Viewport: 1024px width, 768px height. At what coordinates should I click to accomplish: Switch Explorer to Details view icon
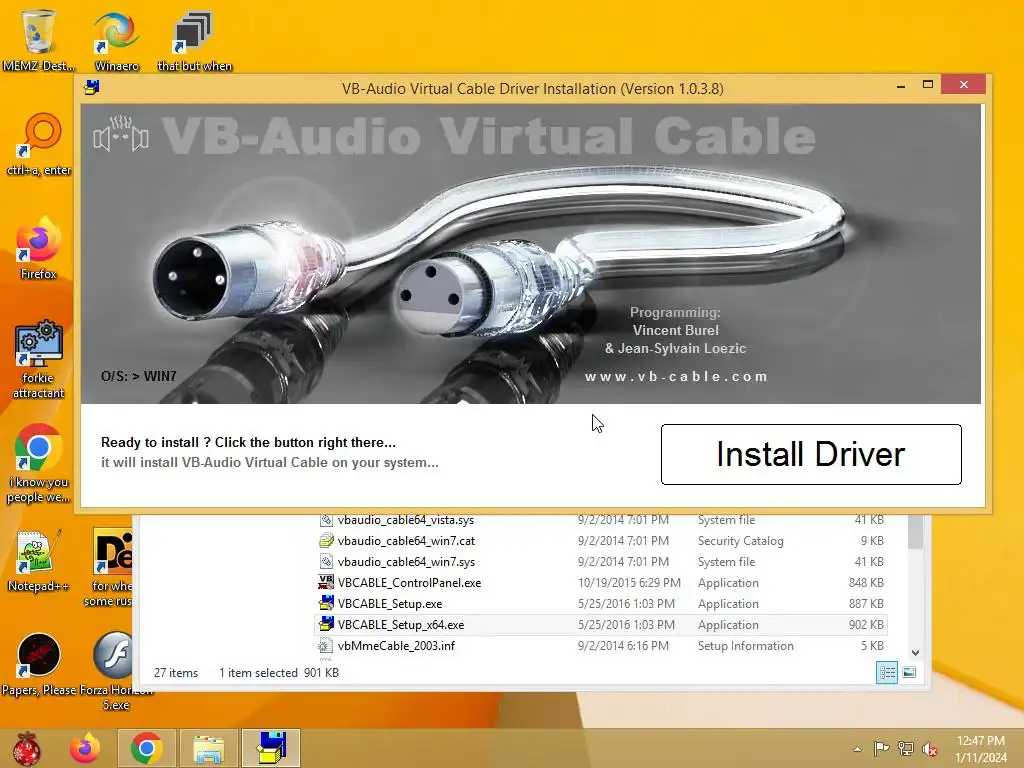click(x=887, y=672)
